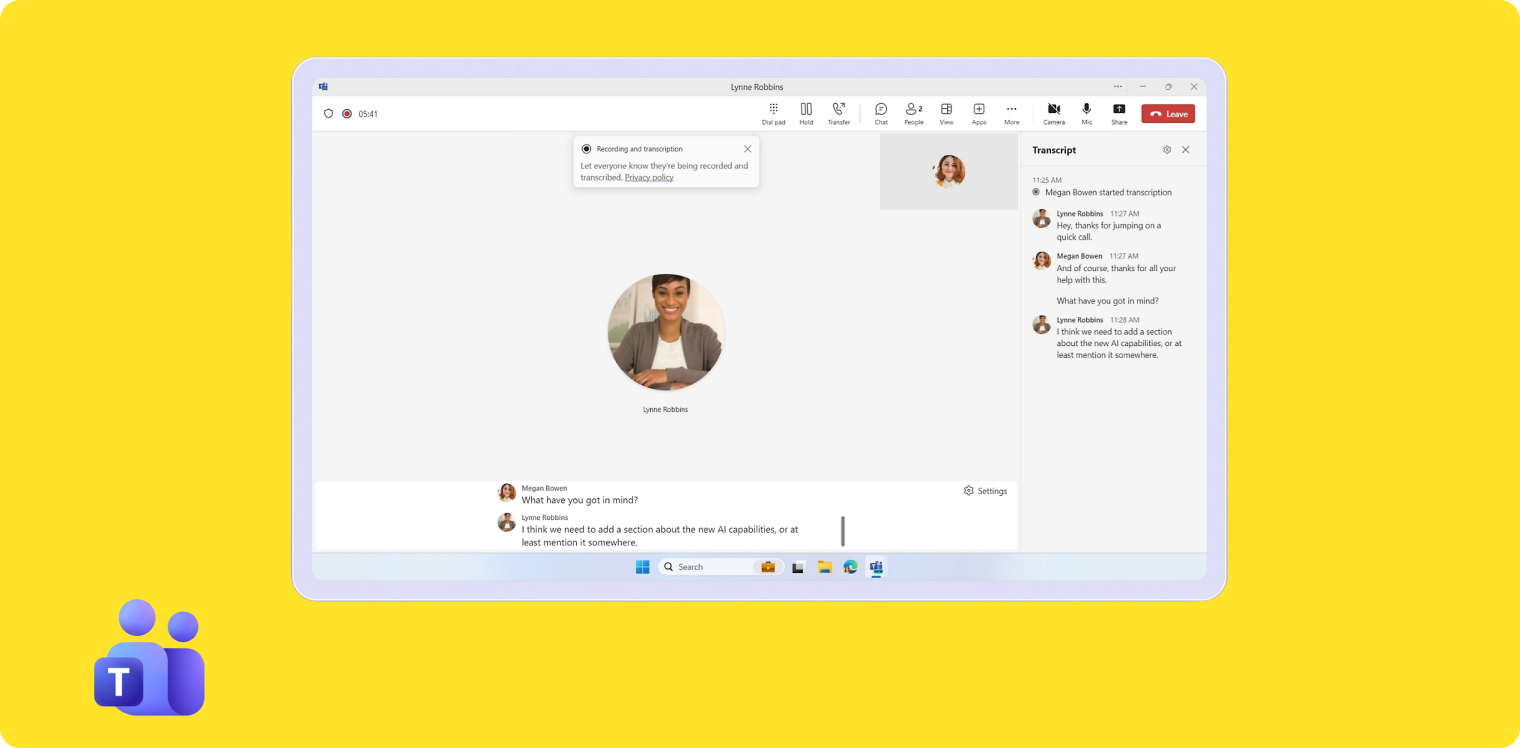This screenshot has height=748, width=1520.
Task: Click the Teams icon in taskbar
Action: point(876,567)
